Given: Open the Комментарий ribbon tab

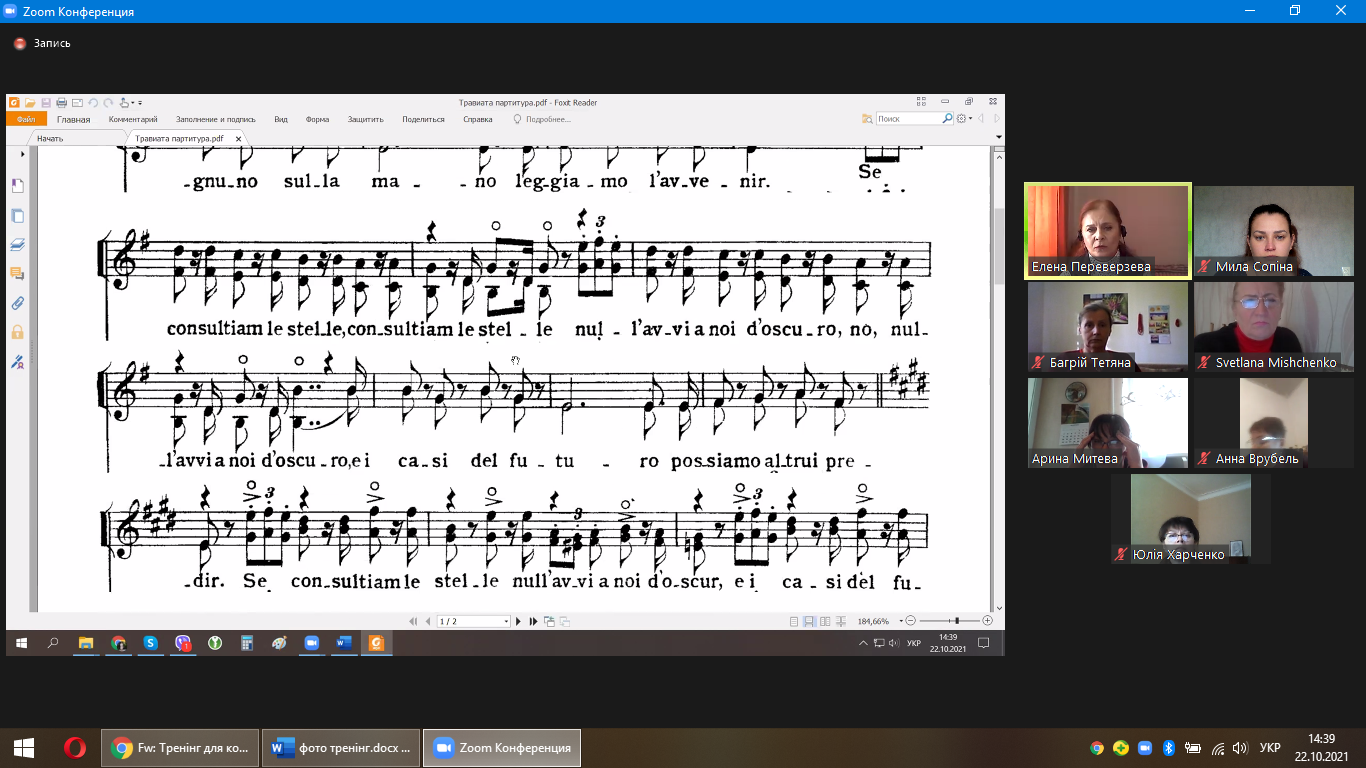Looking at the screenshot, I should point(133,119).
